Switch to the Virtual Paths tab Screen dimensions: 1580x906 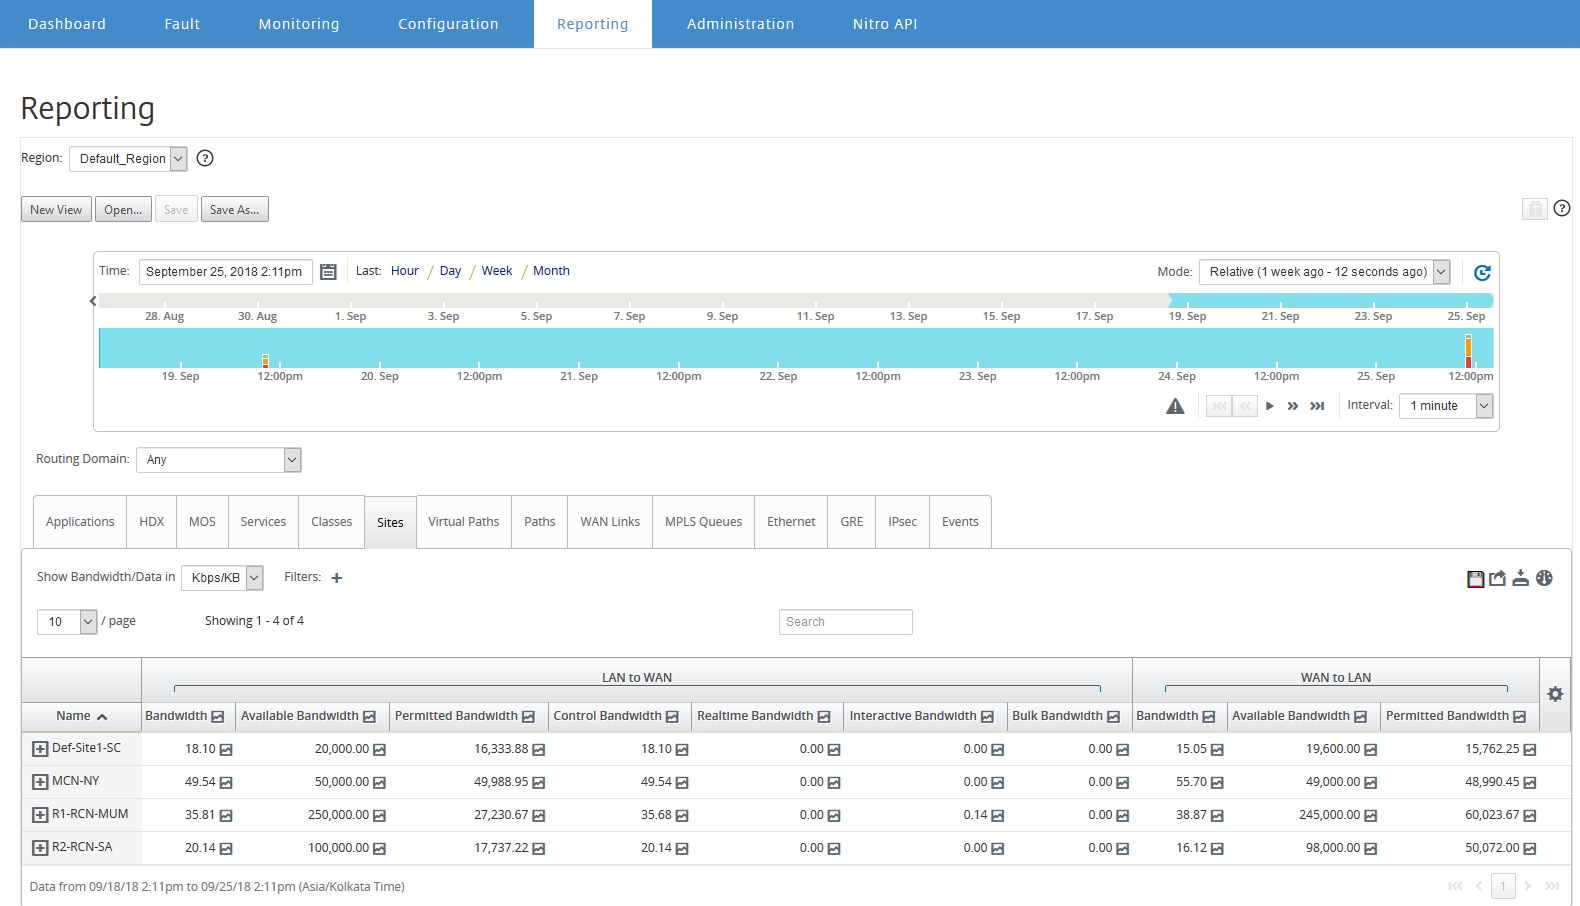(464, 522)
